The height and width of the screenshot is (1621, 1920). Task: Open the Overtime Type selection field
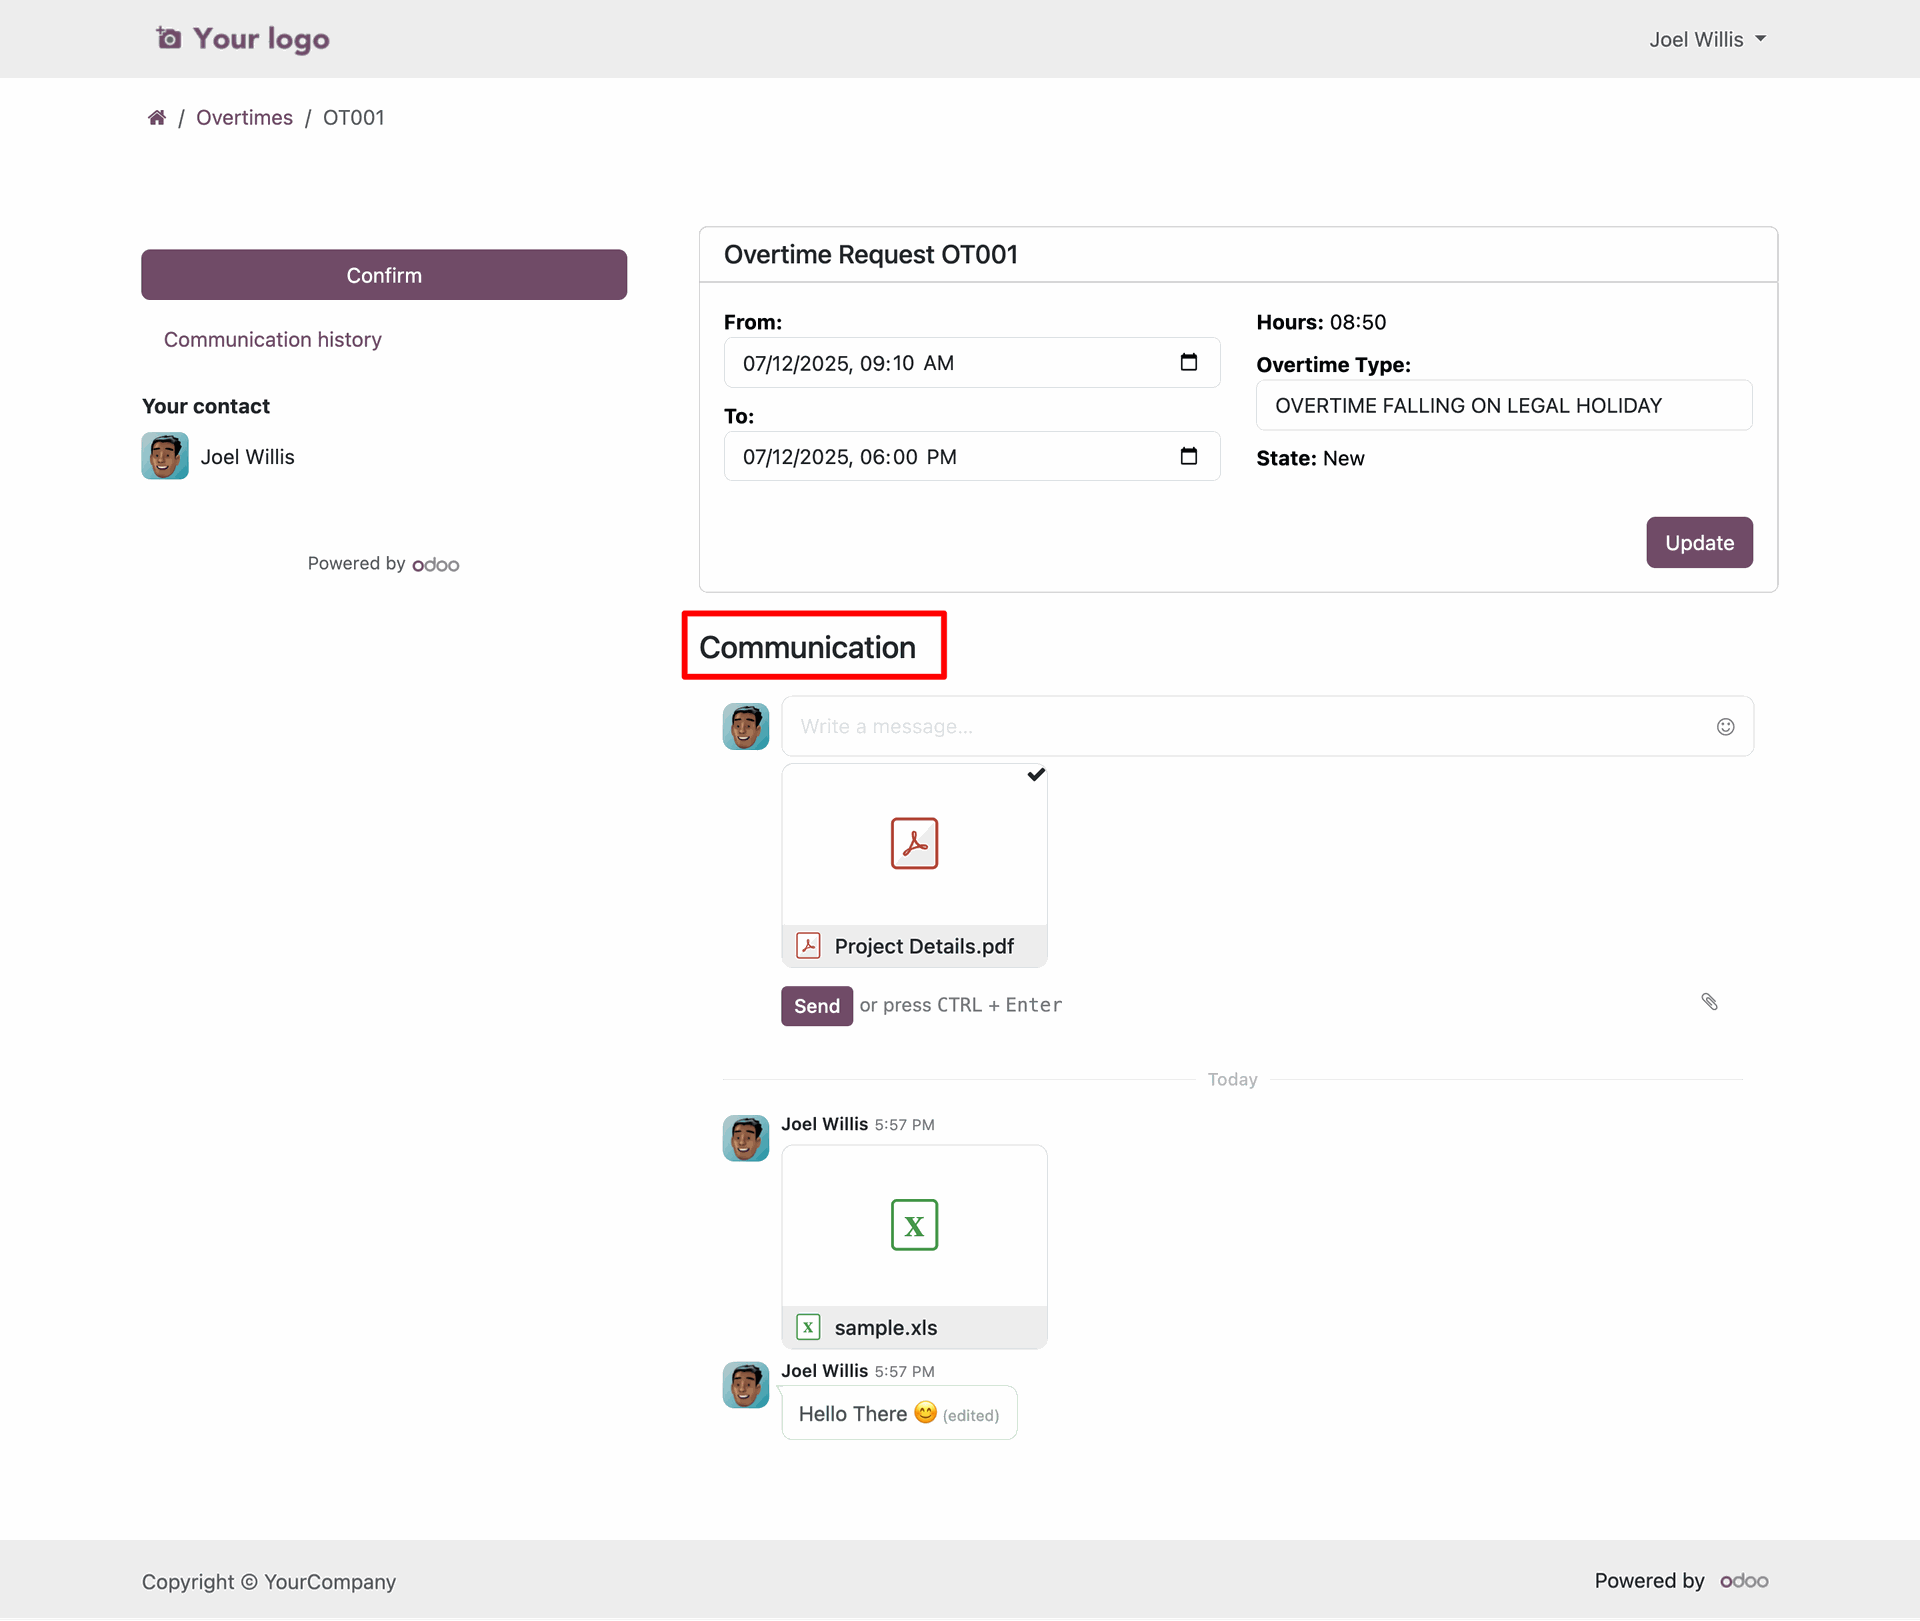[1503, 405]
